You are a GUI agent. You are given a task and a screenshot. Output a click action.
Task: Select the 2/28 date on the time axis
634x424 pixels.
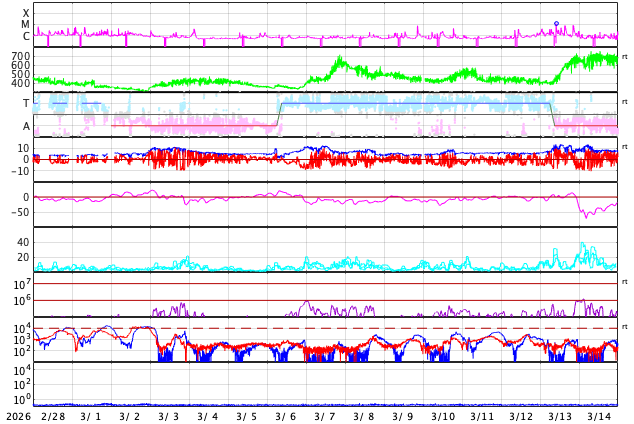click(x=53, y=416)
